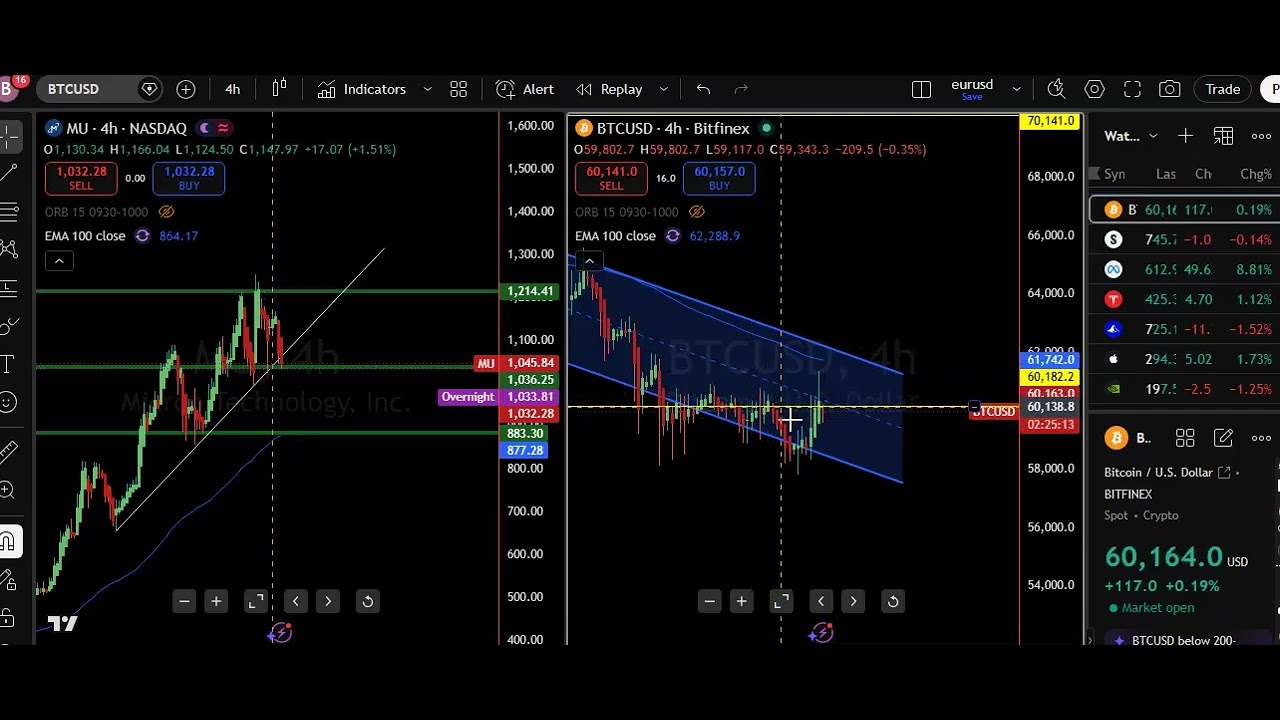Start bar Replay mode

point(609,89)
